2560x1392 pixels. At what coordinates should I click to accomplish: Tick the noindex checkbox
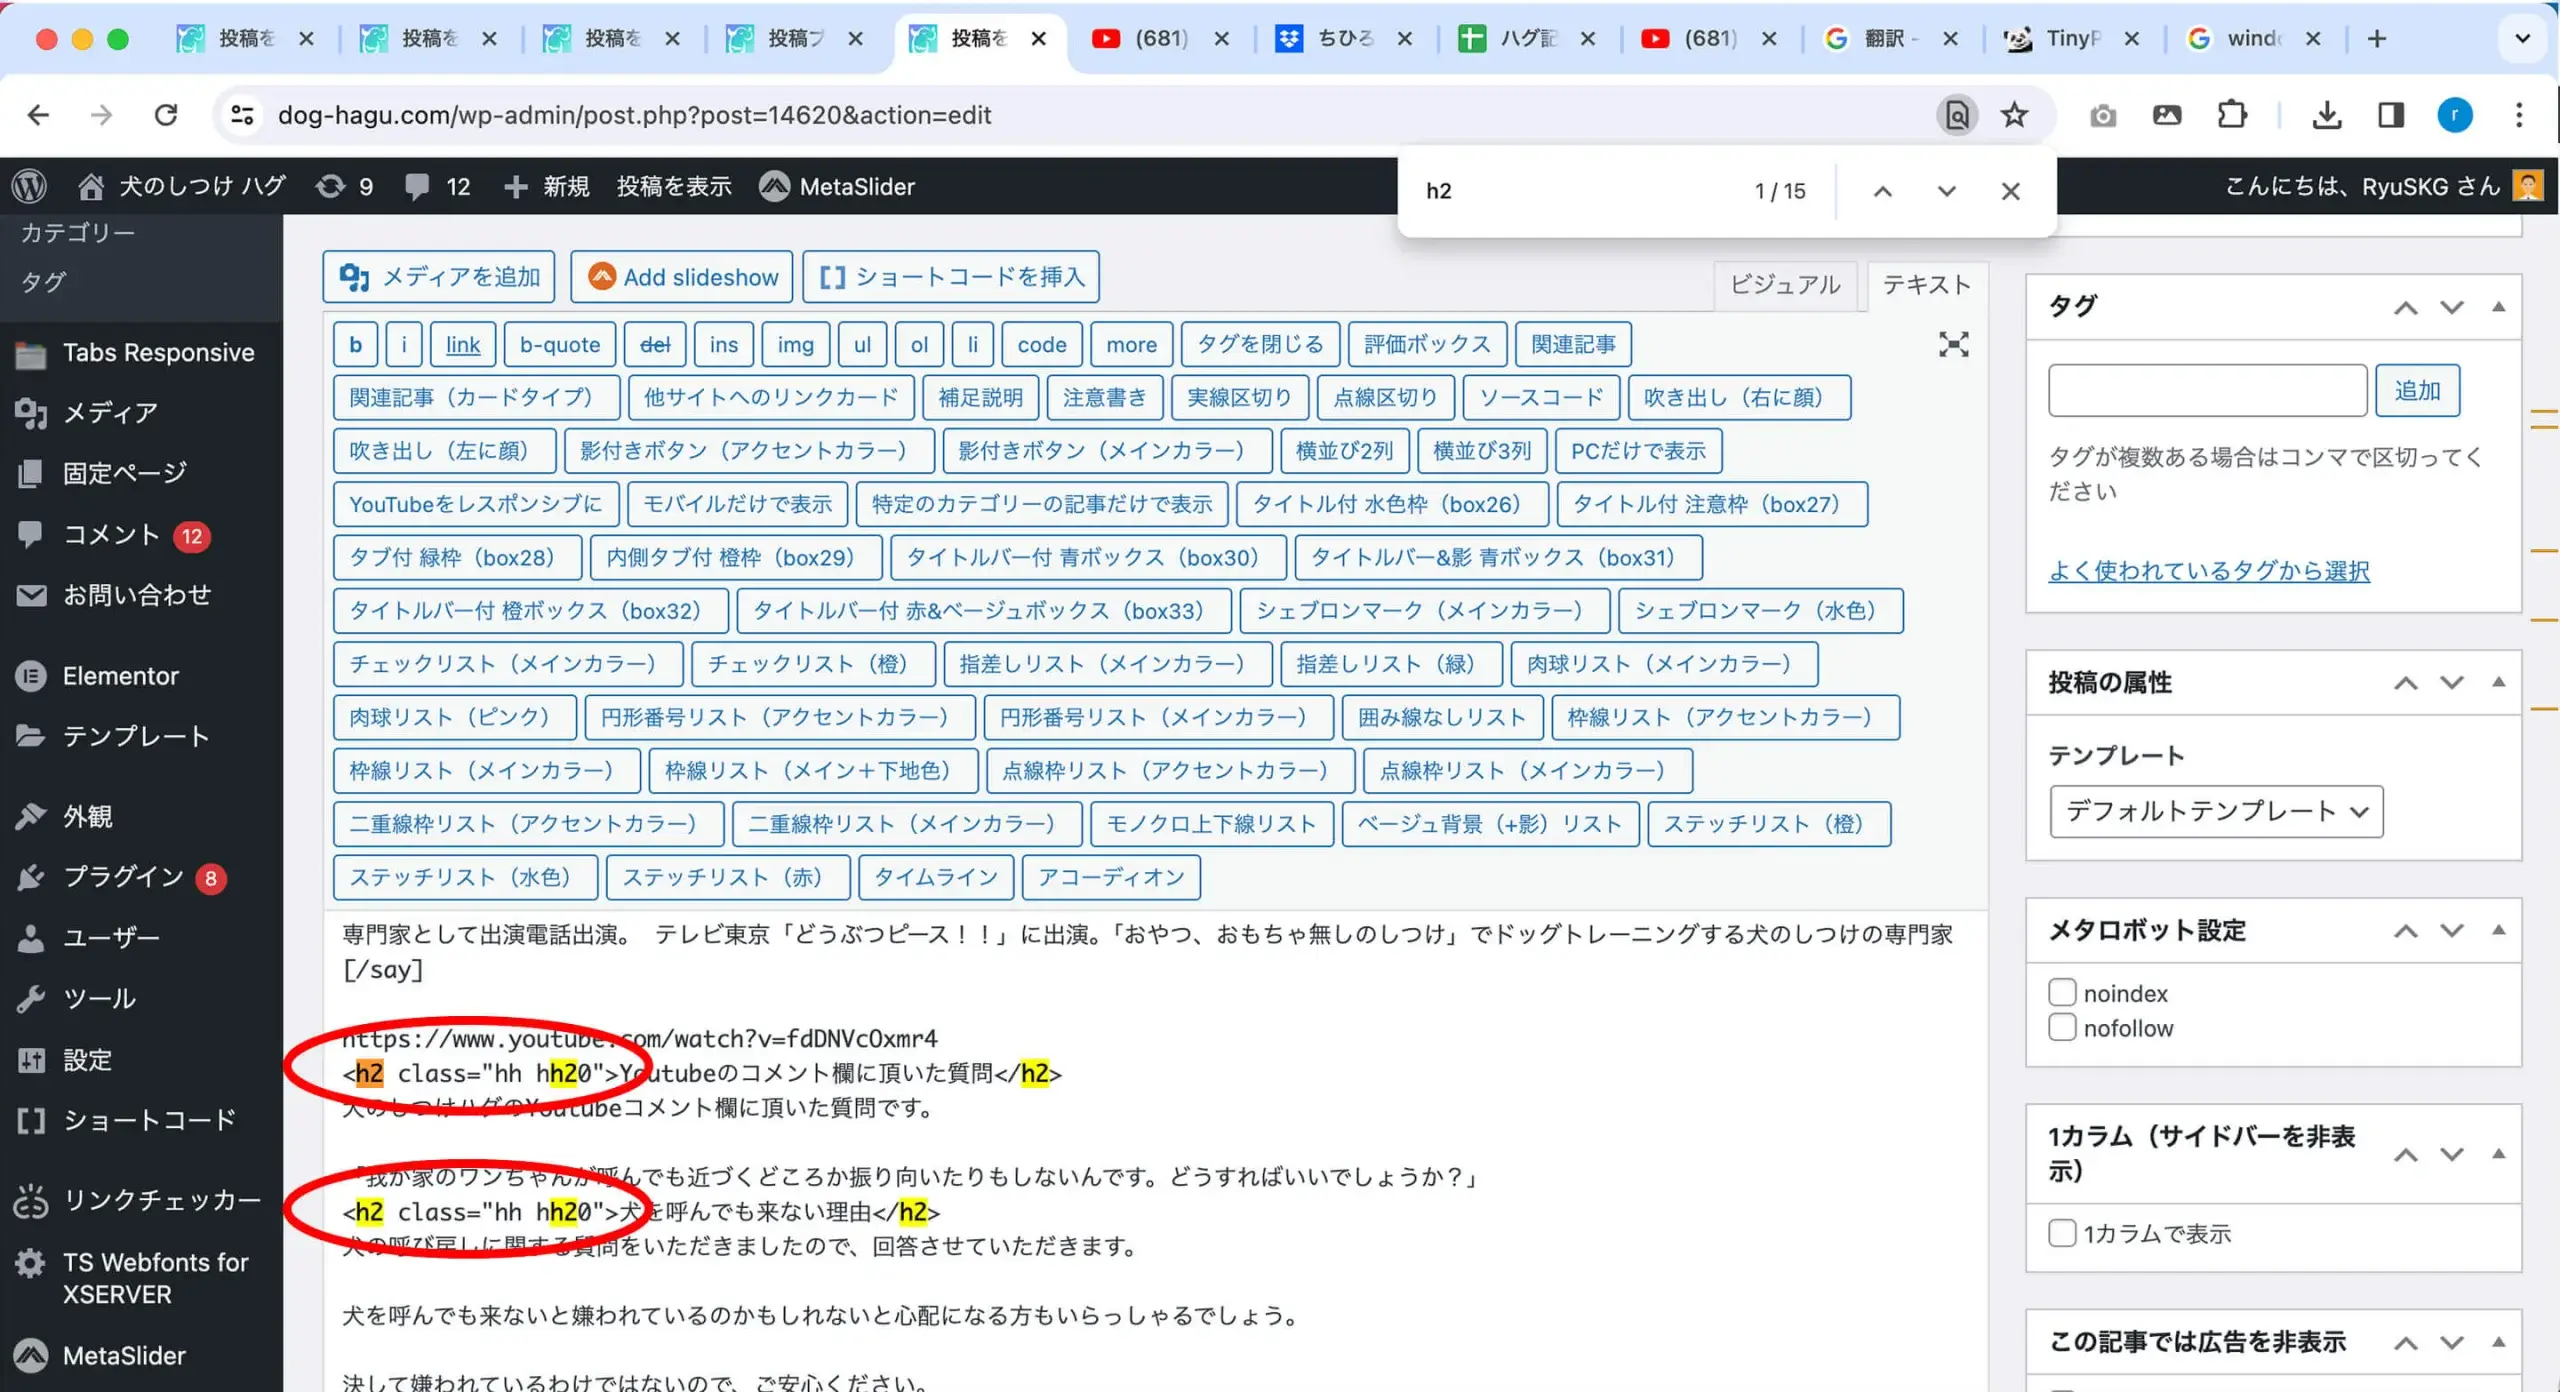click(x=2062, y=992)
